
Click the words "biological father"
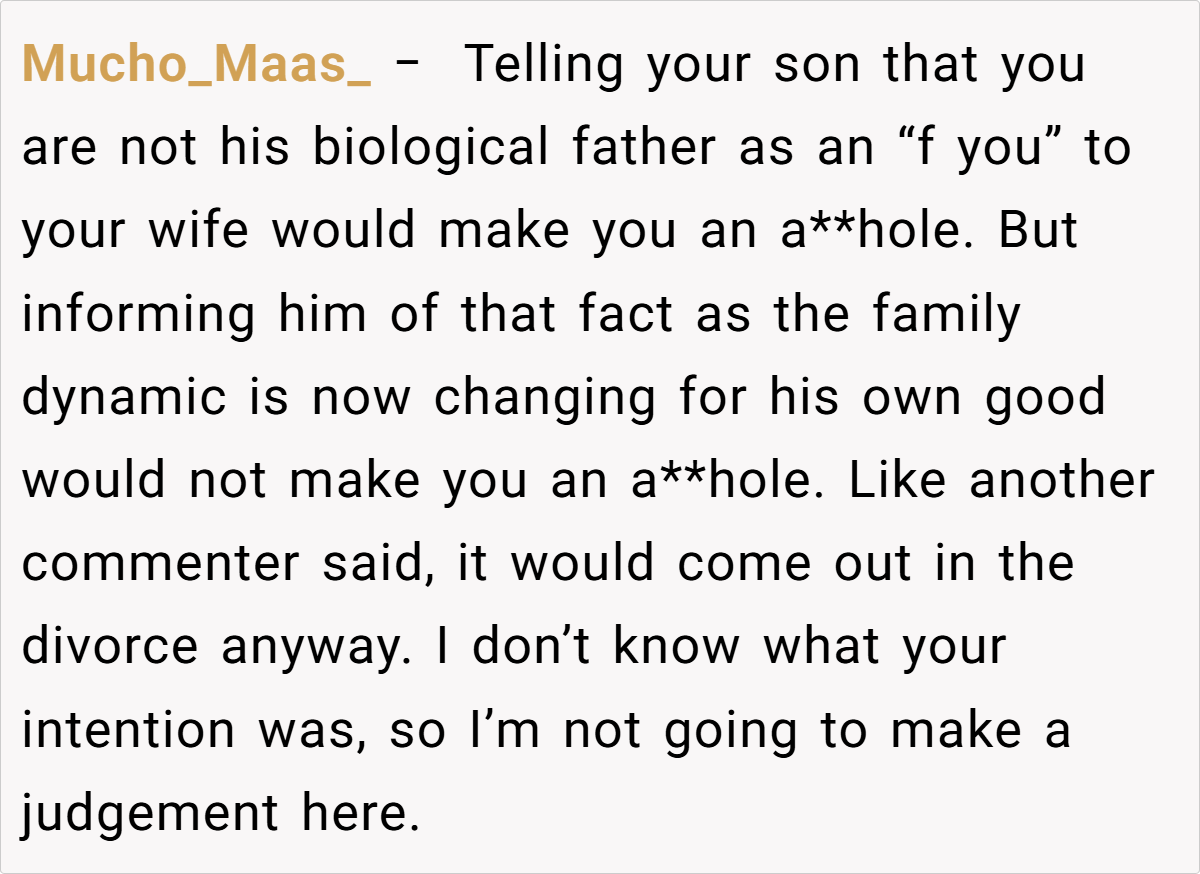pos(516,148)
